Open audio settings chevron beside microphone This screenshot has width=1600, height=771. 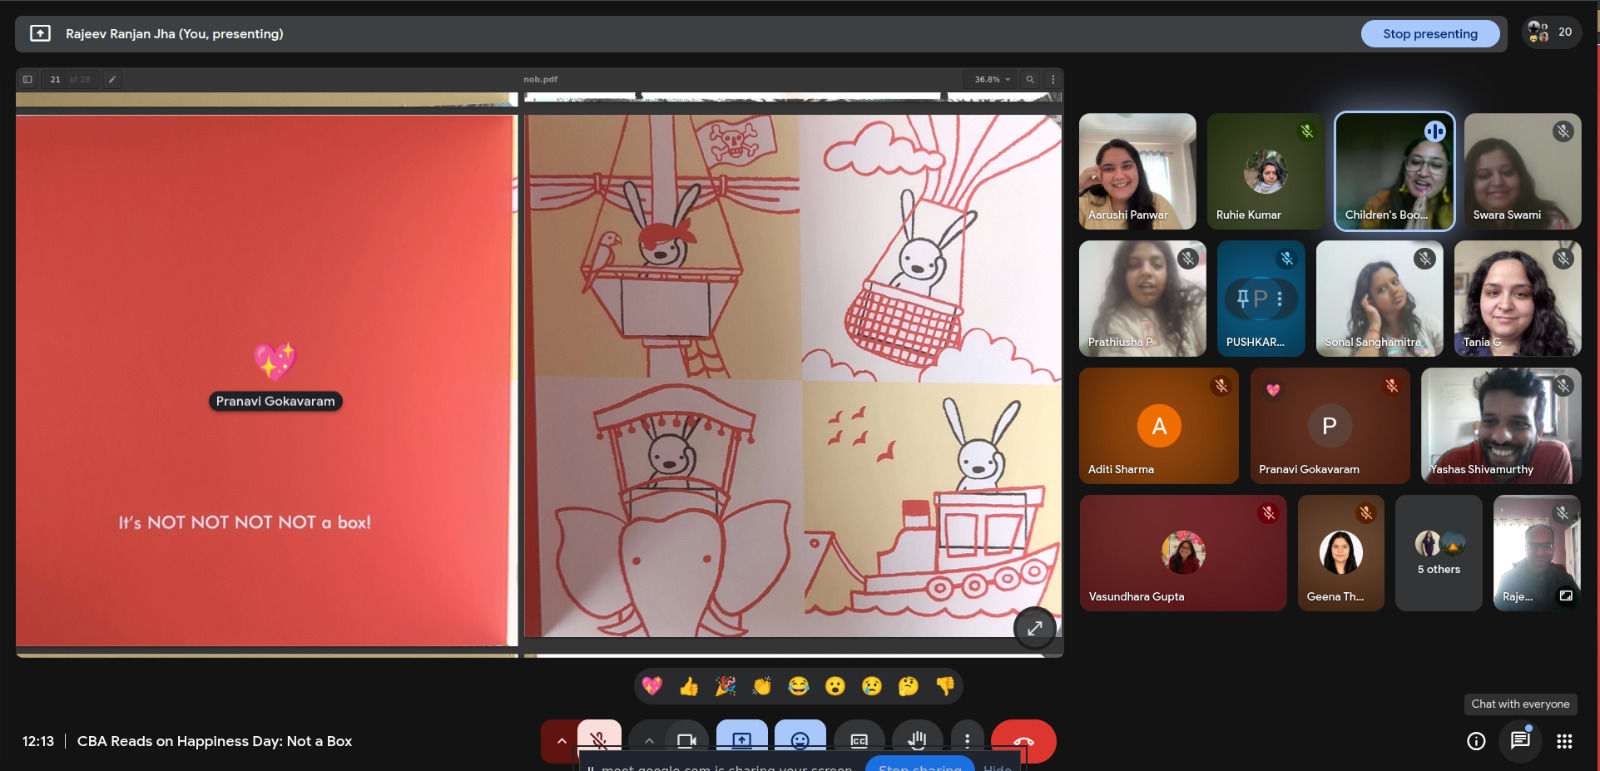561,741
